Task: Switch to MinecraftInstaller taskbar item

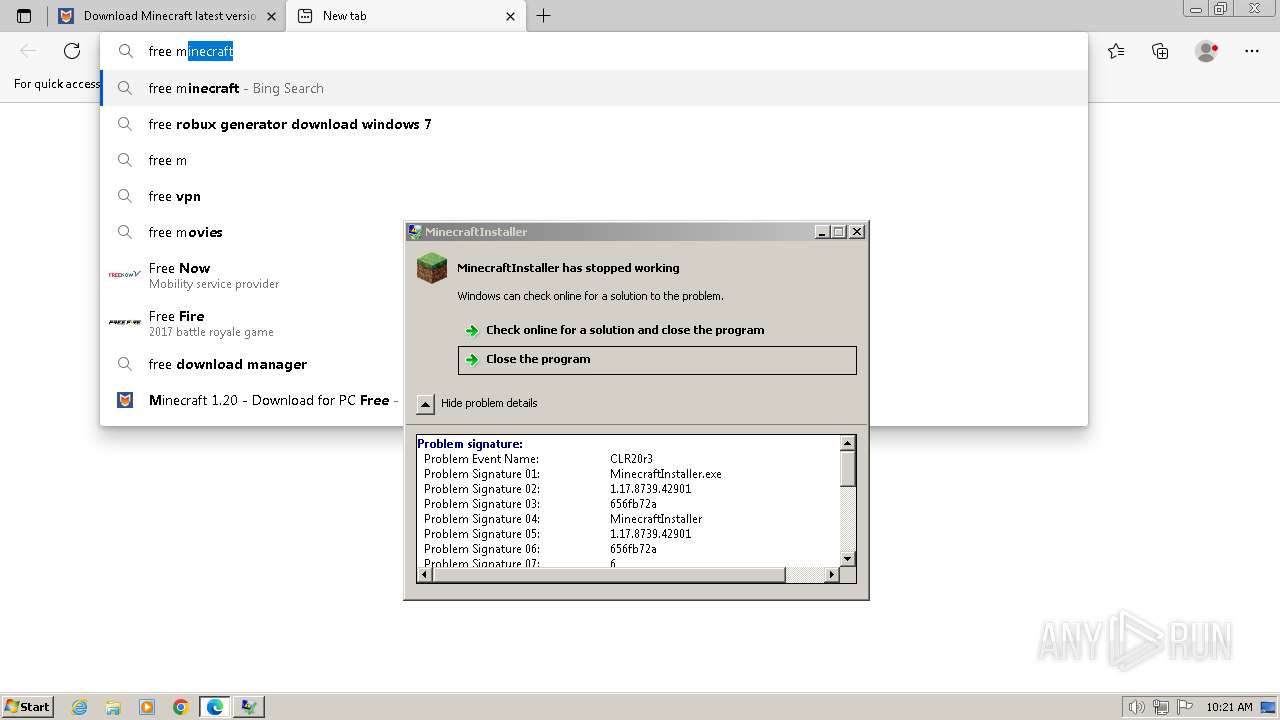Action: pyautogui.click(x=249, y=707)
